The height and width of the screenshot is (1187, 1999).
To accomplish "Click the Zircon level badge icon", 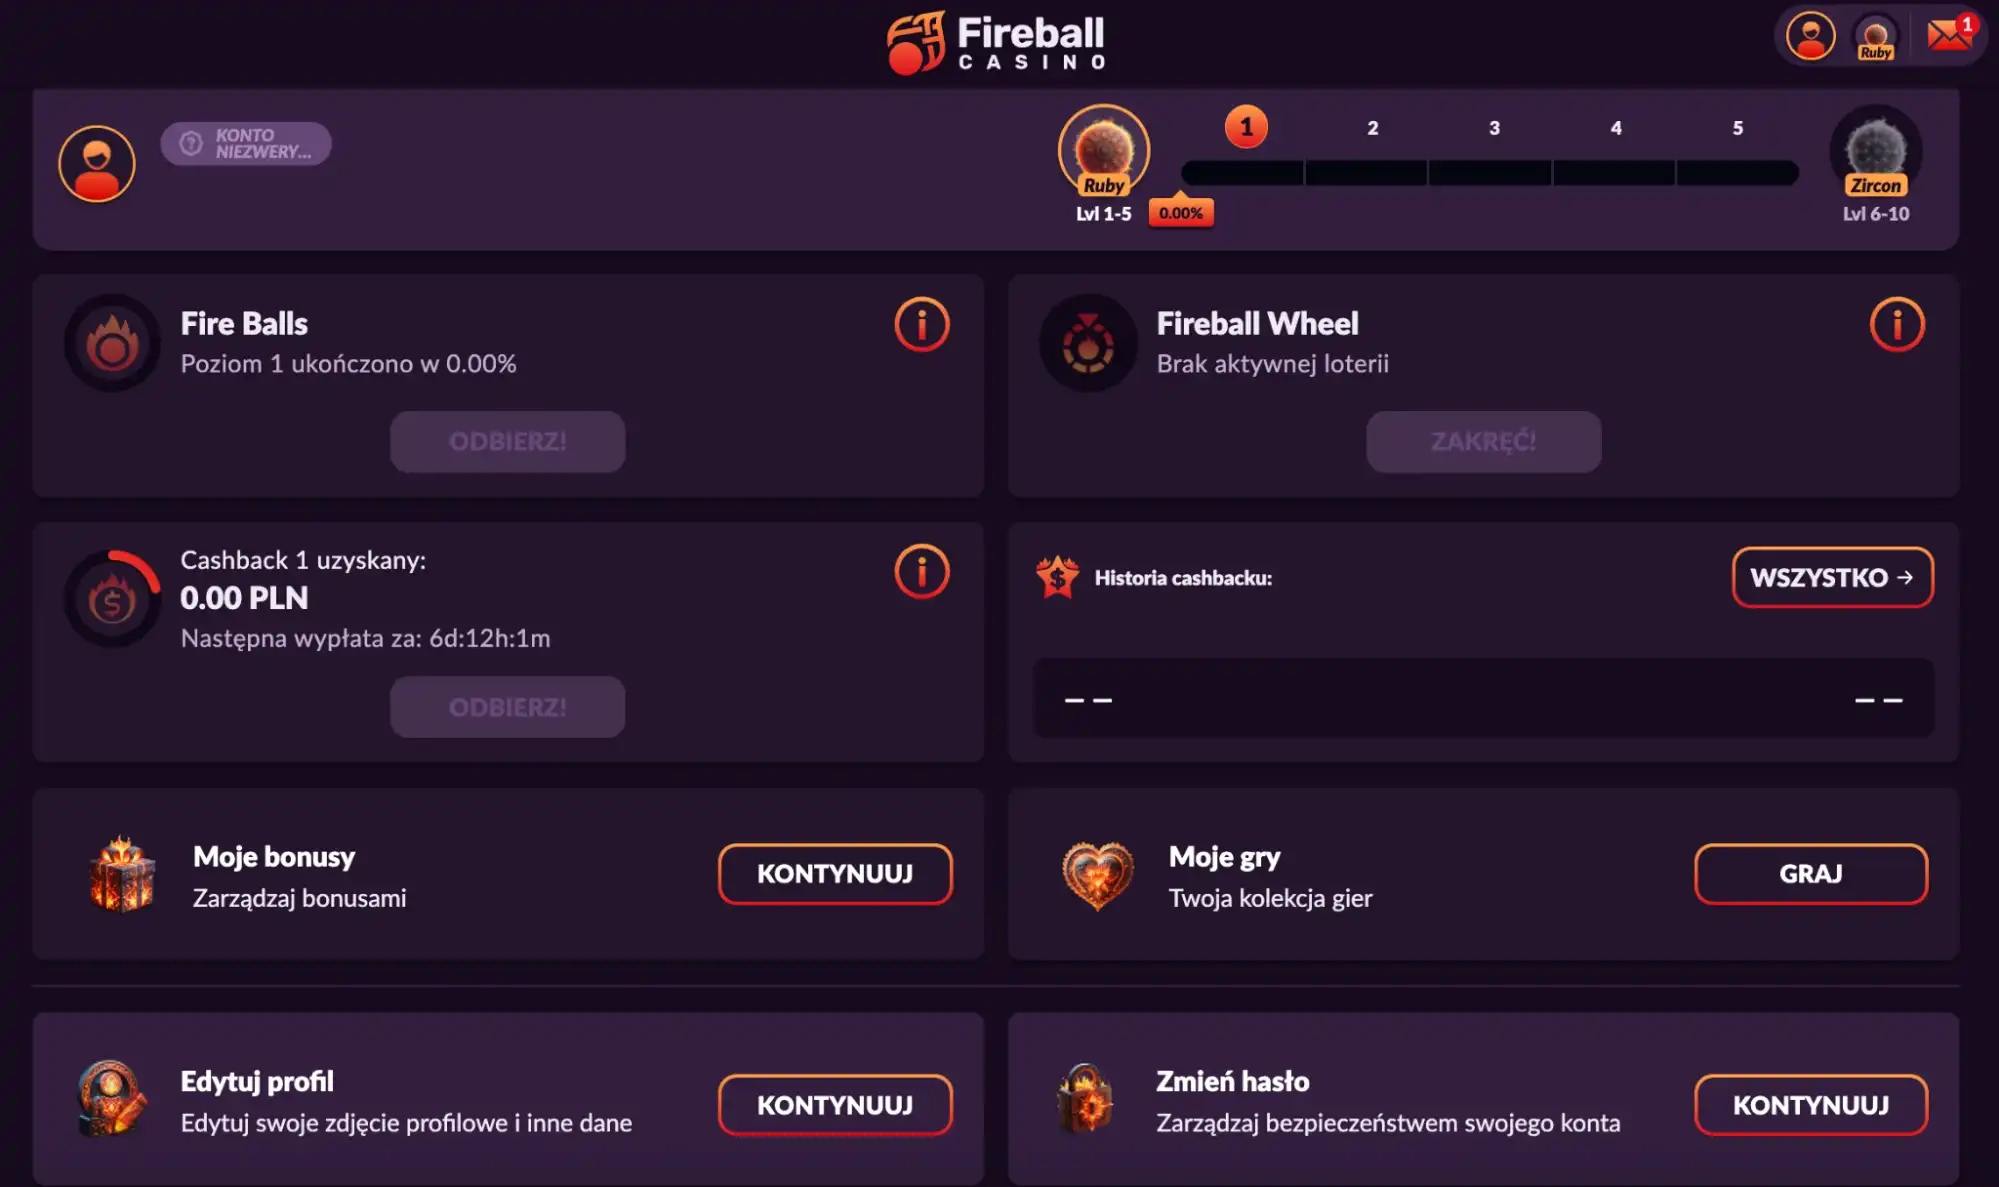I will (1875, 153).
